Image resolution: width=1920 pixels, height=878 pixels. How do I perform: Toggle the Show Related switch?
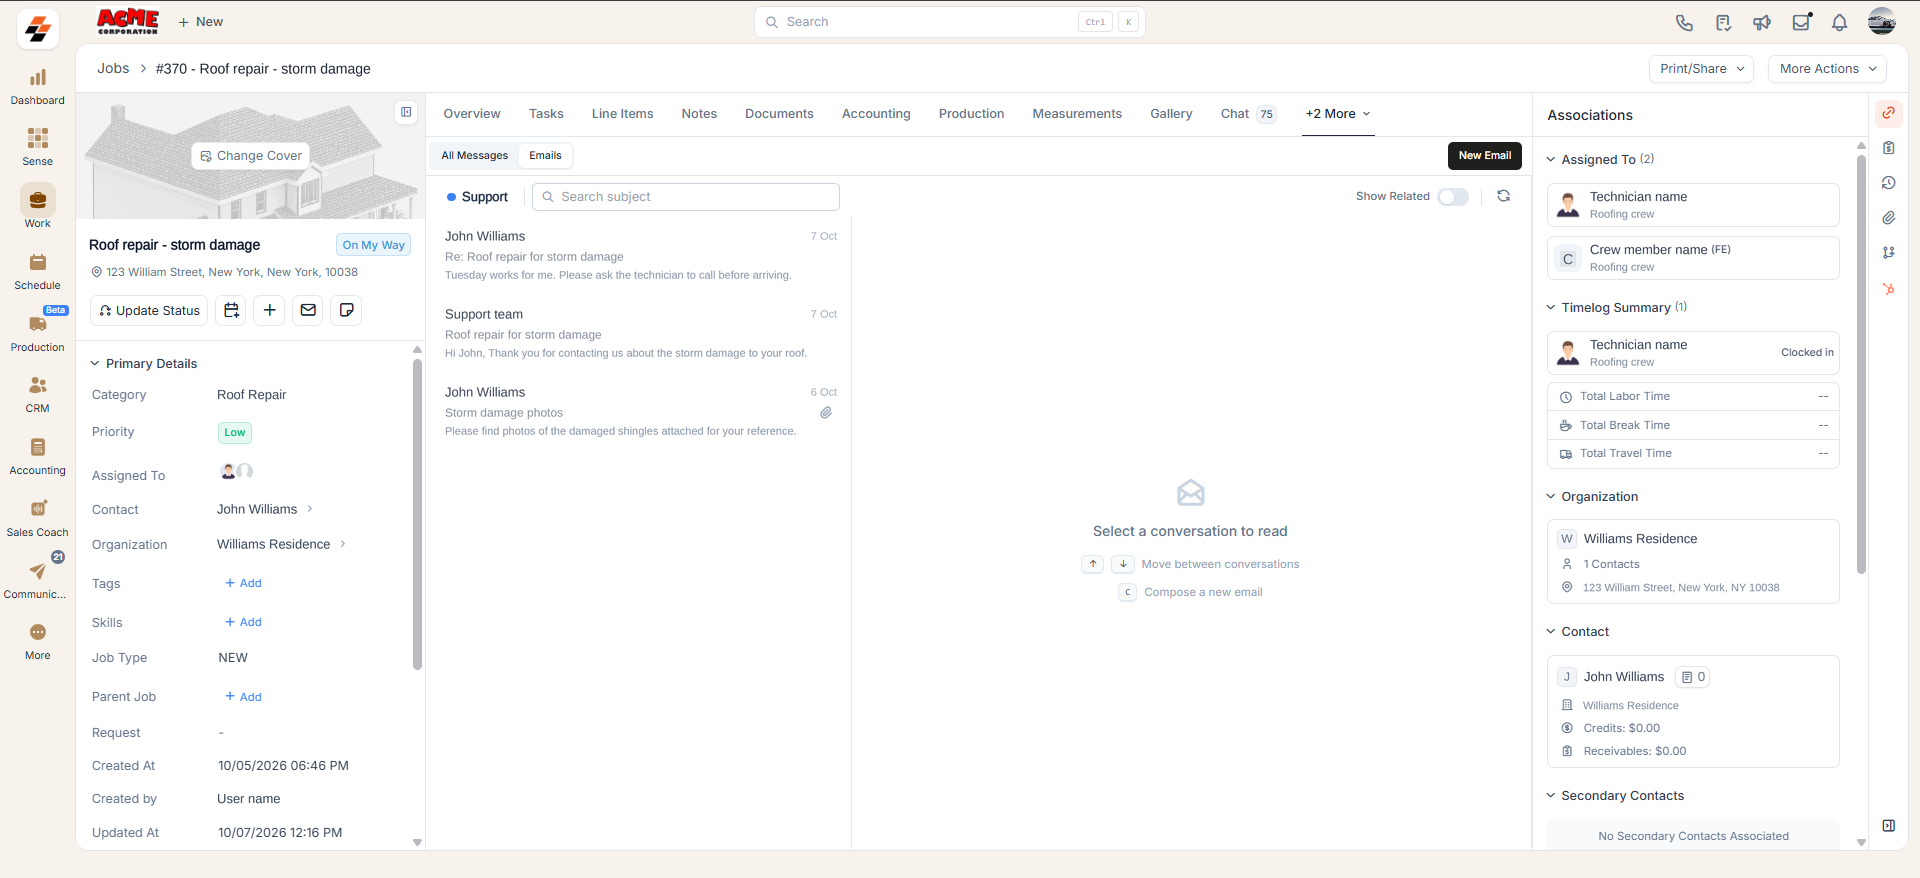pyautogui.click(x=1453, y=197)
